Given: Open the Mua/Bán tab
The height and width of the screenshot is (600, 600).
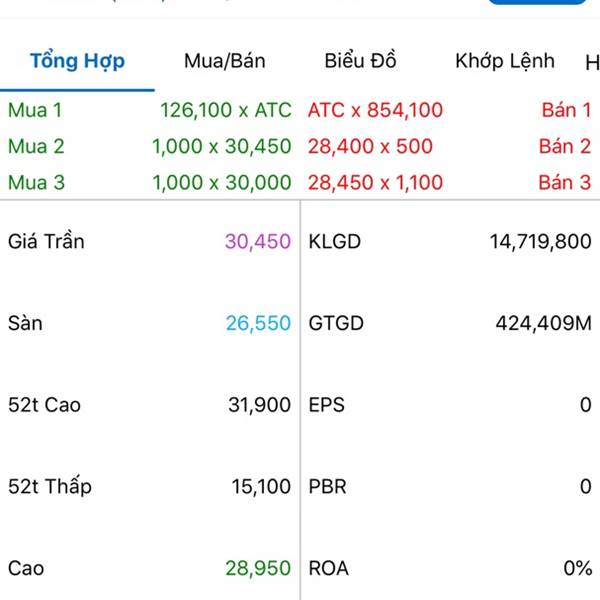Looking at the screenshot, I should tap(225, 61).
